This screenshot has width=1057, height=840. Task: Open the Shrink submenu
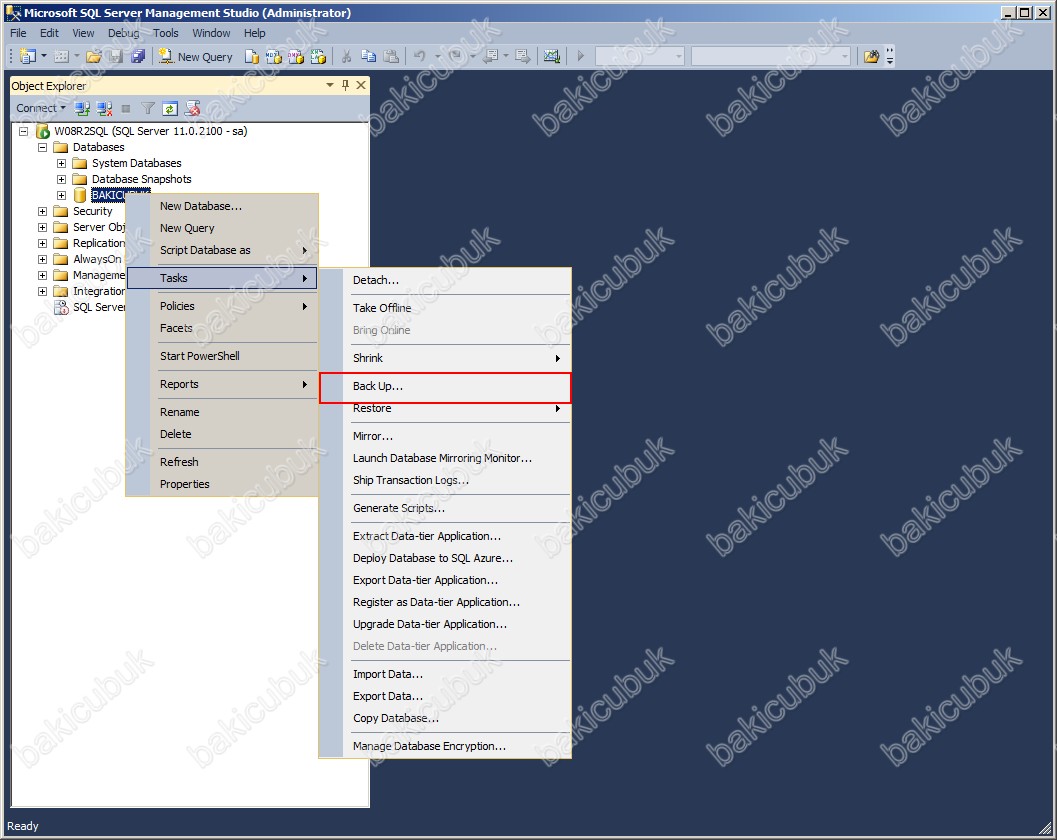click(445, 358)
